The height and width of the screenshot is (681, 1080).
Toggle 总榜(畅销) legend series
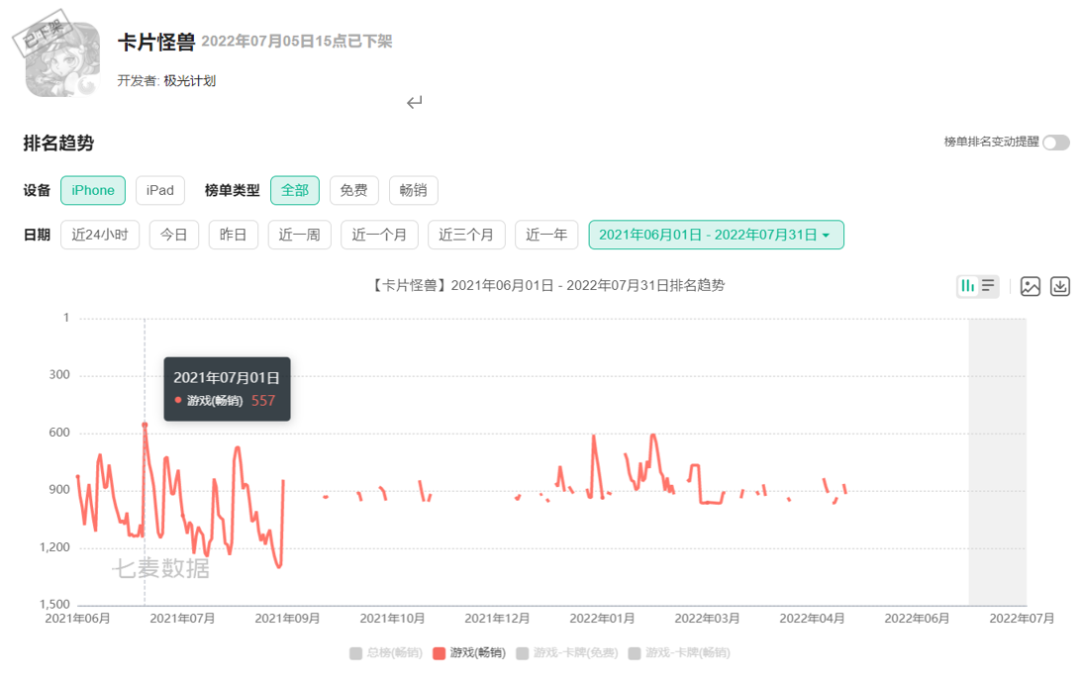[386, 653]
